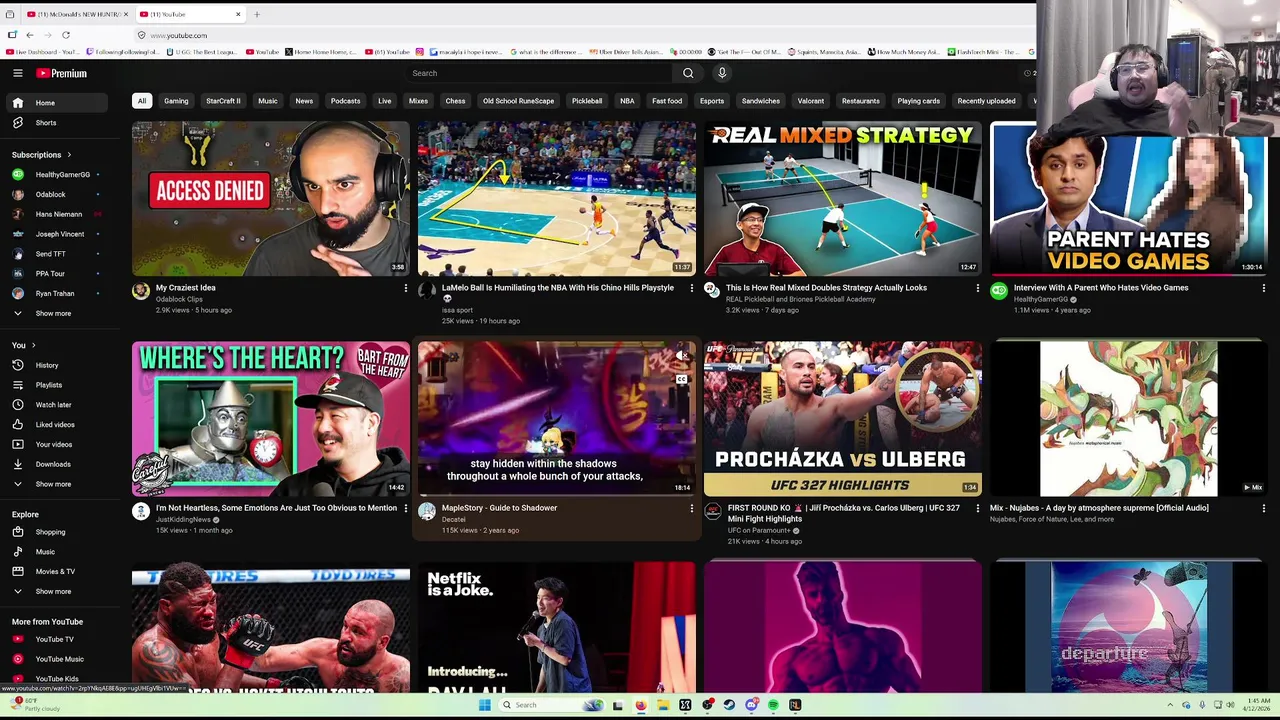Play the Where's The Heart thumbnail
This screenshot has height=720, width=1280.
271,419
